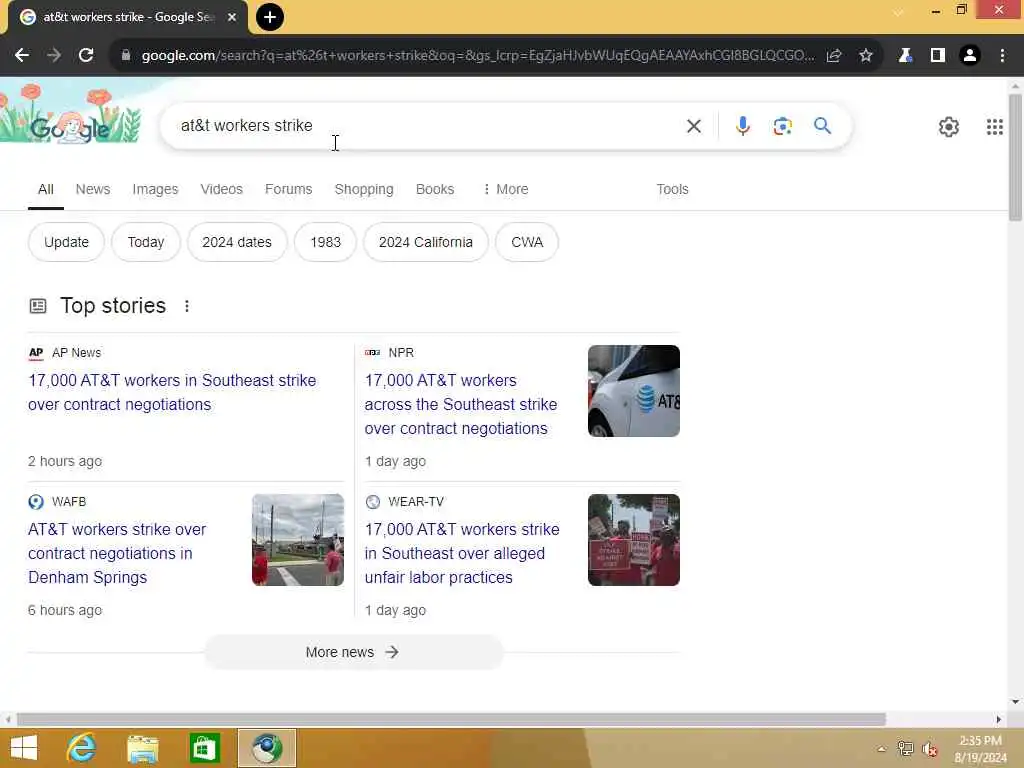The image size is (1024, 768).
Task: Click the Google Doodle logo
Action: pyautogui.click(x=71, y=114)
